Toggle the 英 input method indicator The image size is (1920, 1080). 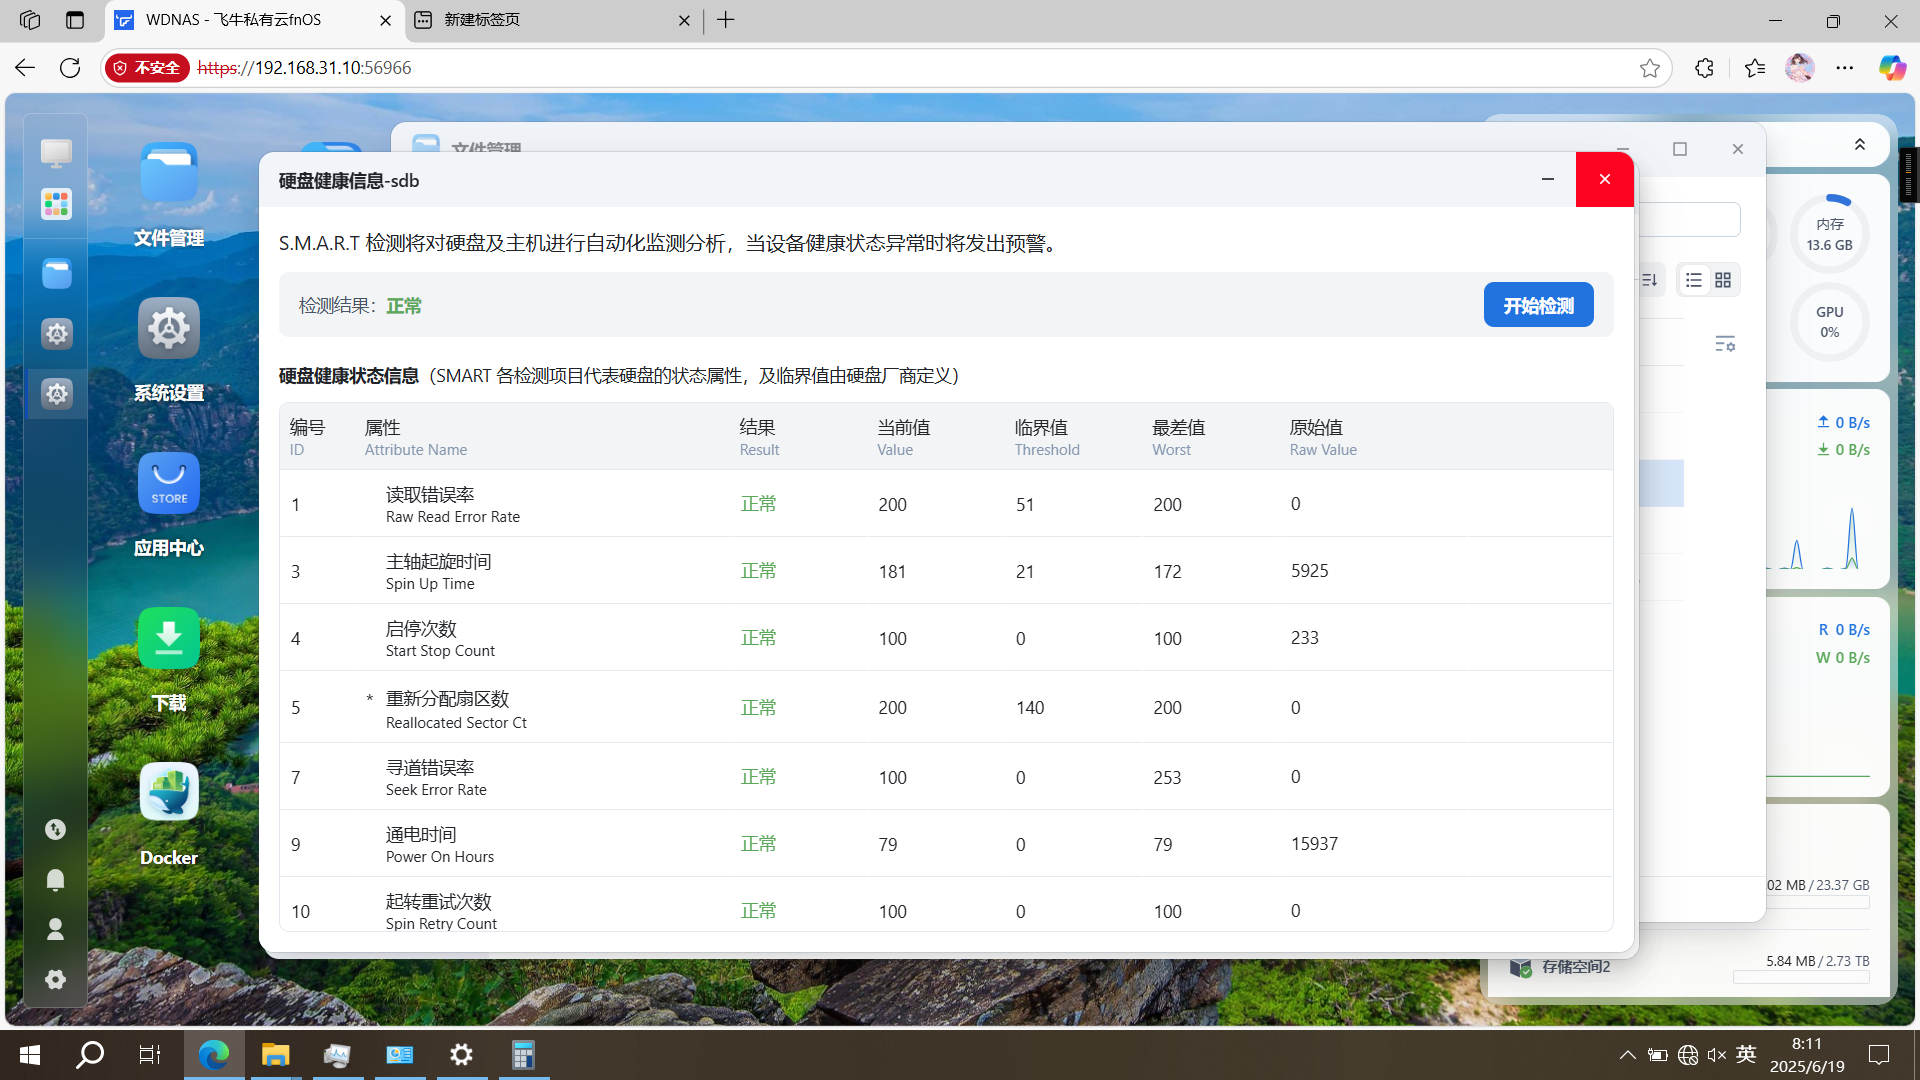1746,1054
